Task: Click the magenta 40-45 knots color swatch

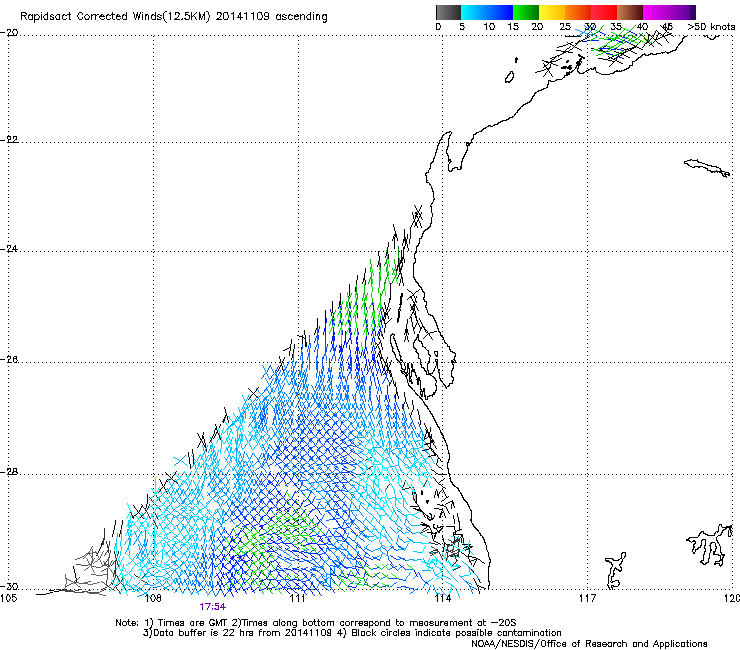Action: [x=656, y=12]
